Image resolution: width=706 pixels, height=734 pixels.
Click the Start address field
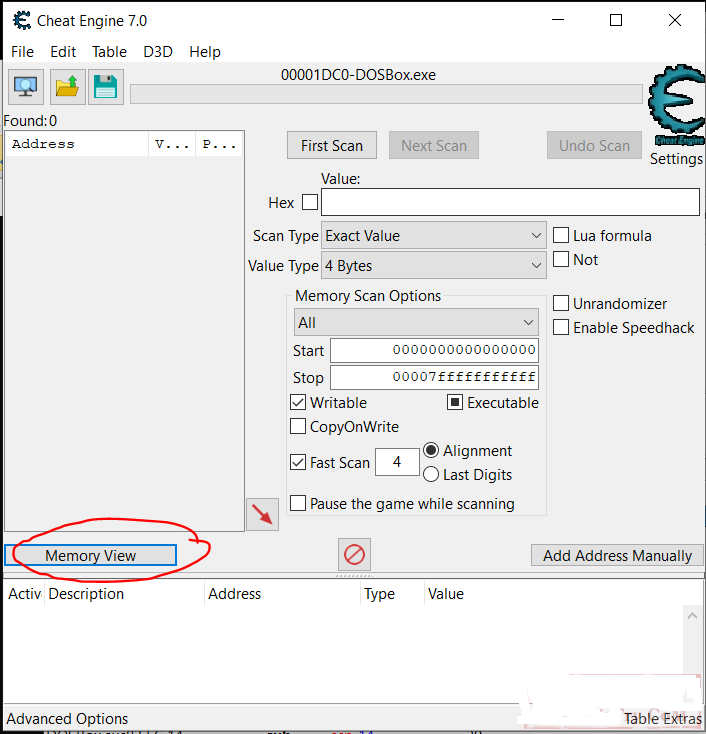click(x=434, y=350)
